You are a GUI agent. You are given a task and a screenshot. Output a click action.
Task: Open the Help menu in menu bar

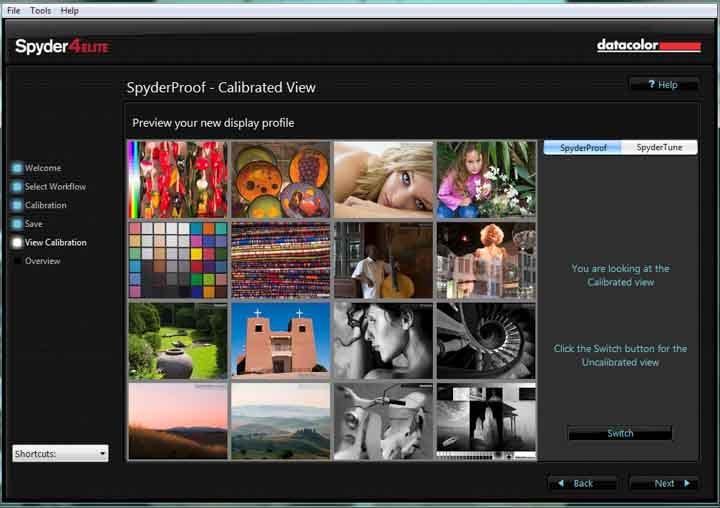click(69, 11)
